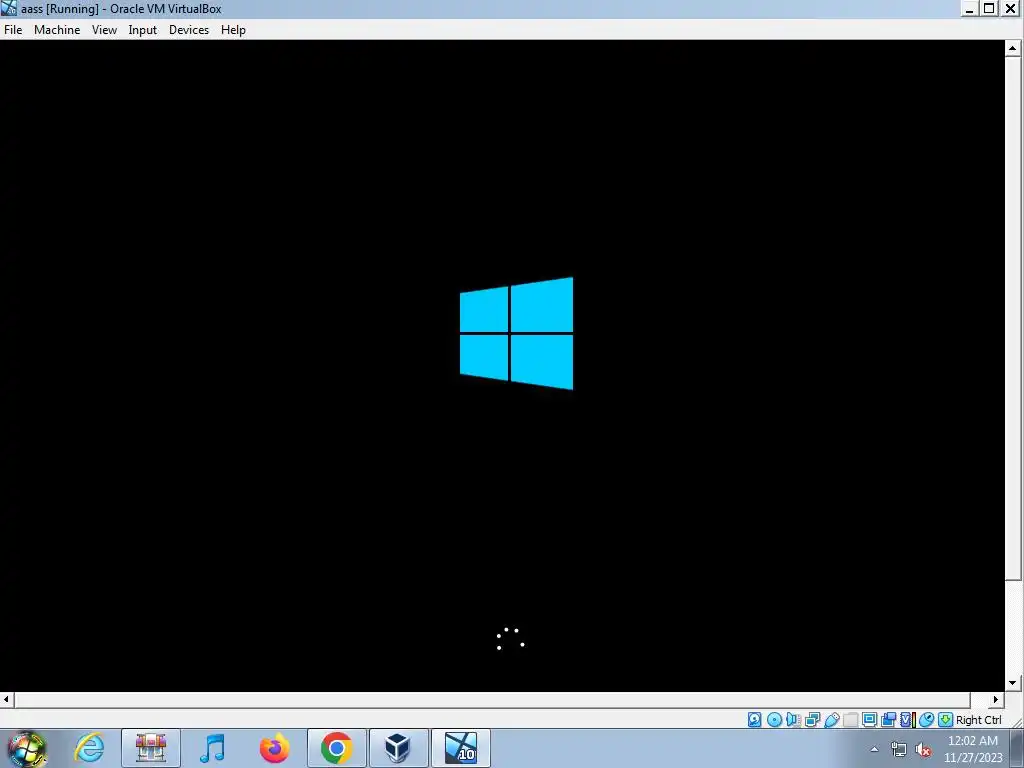
Task: Click the network adapters status icon
Action: click(812, 720)
